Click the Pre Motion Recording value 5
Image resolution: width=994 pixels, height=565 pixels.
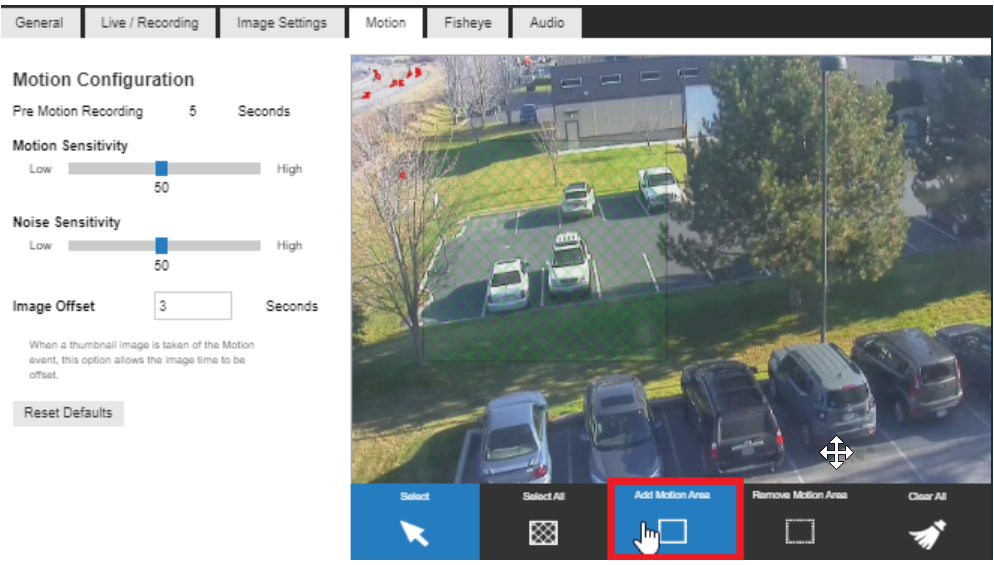tap(193, 112)
